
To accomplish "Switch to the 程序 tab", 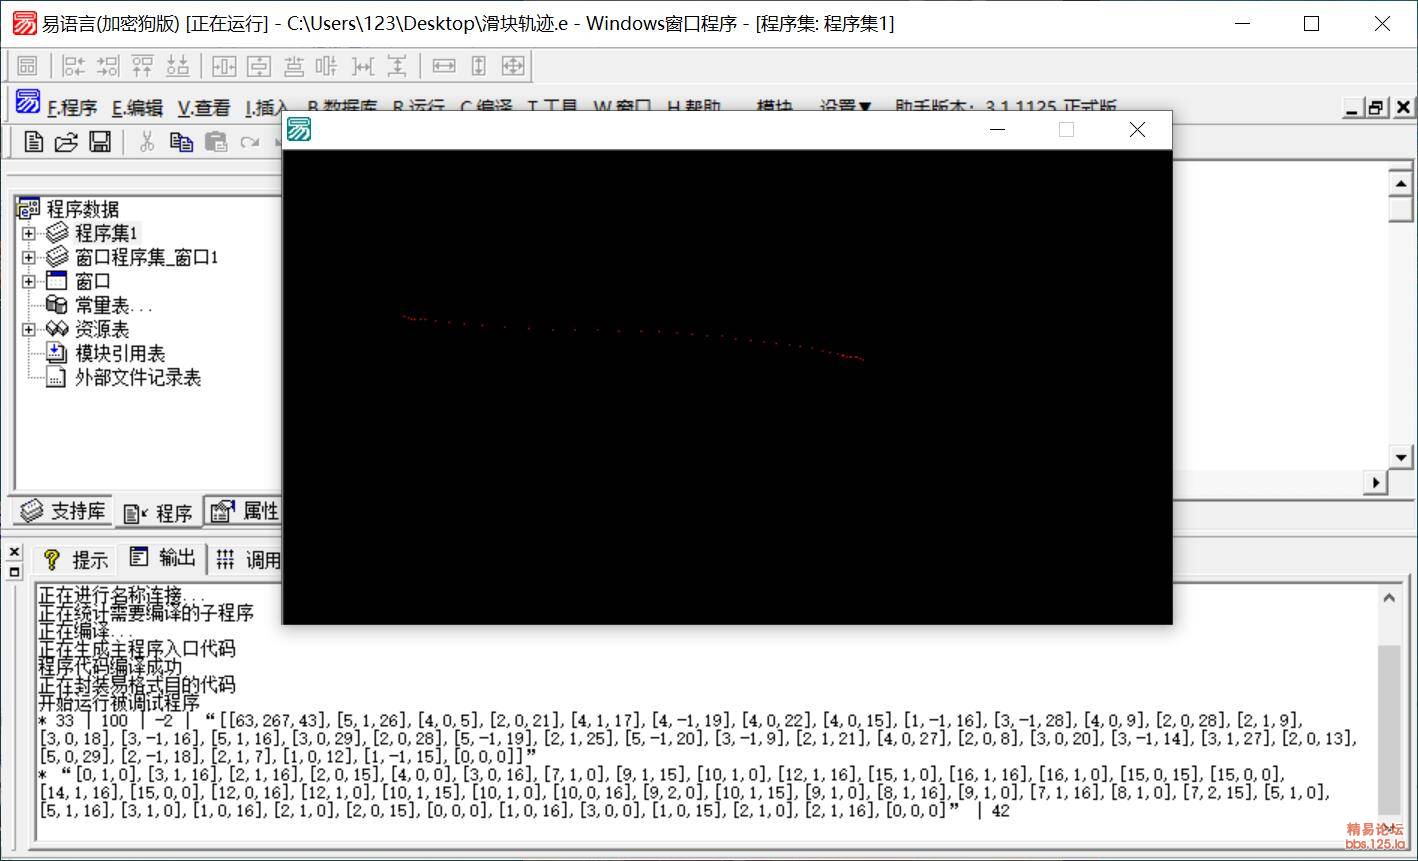I will click(x=158, y=513).
